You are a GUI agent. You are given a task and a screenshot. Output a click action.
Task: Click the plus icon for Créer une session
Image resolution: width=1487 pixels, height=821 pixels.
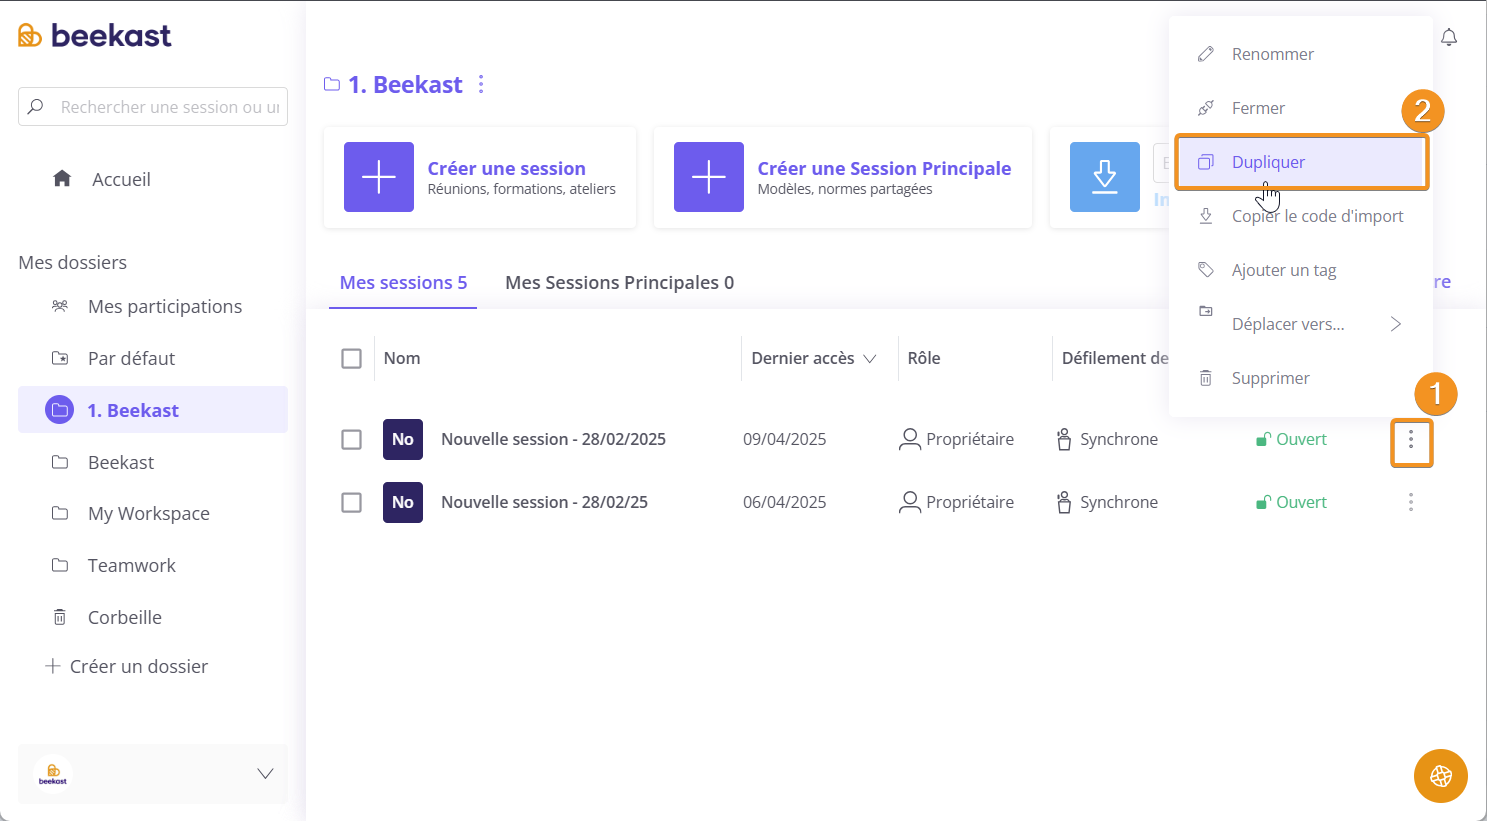pos(379,177)
